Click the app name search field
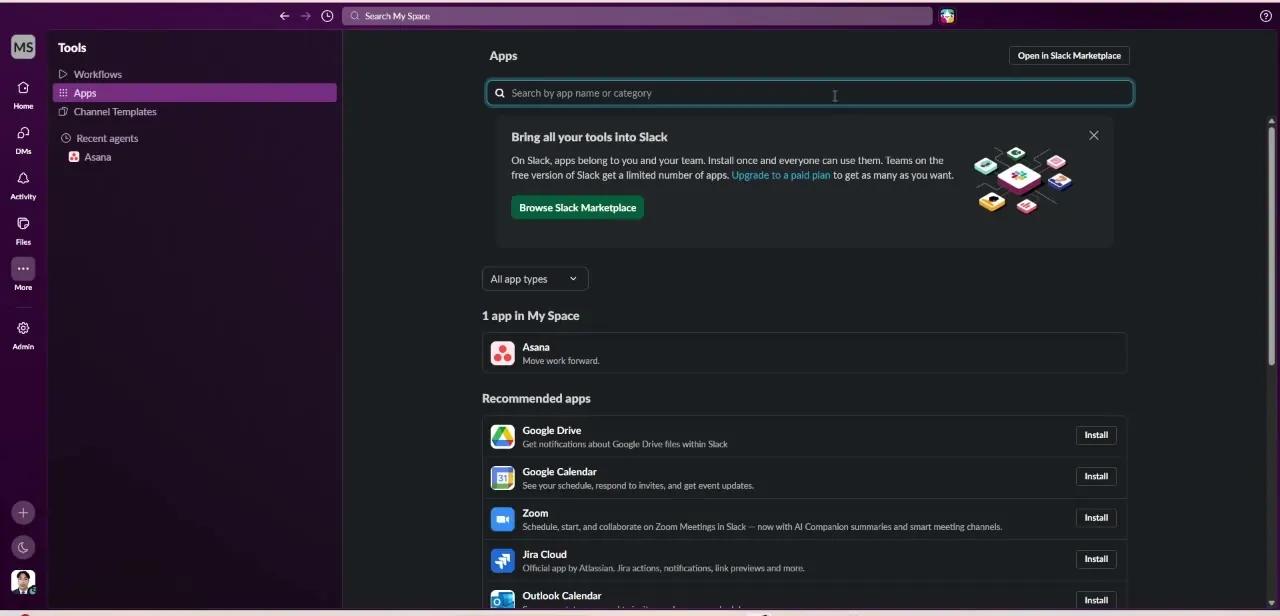1280x616 pixels. [x=809, y=93]
